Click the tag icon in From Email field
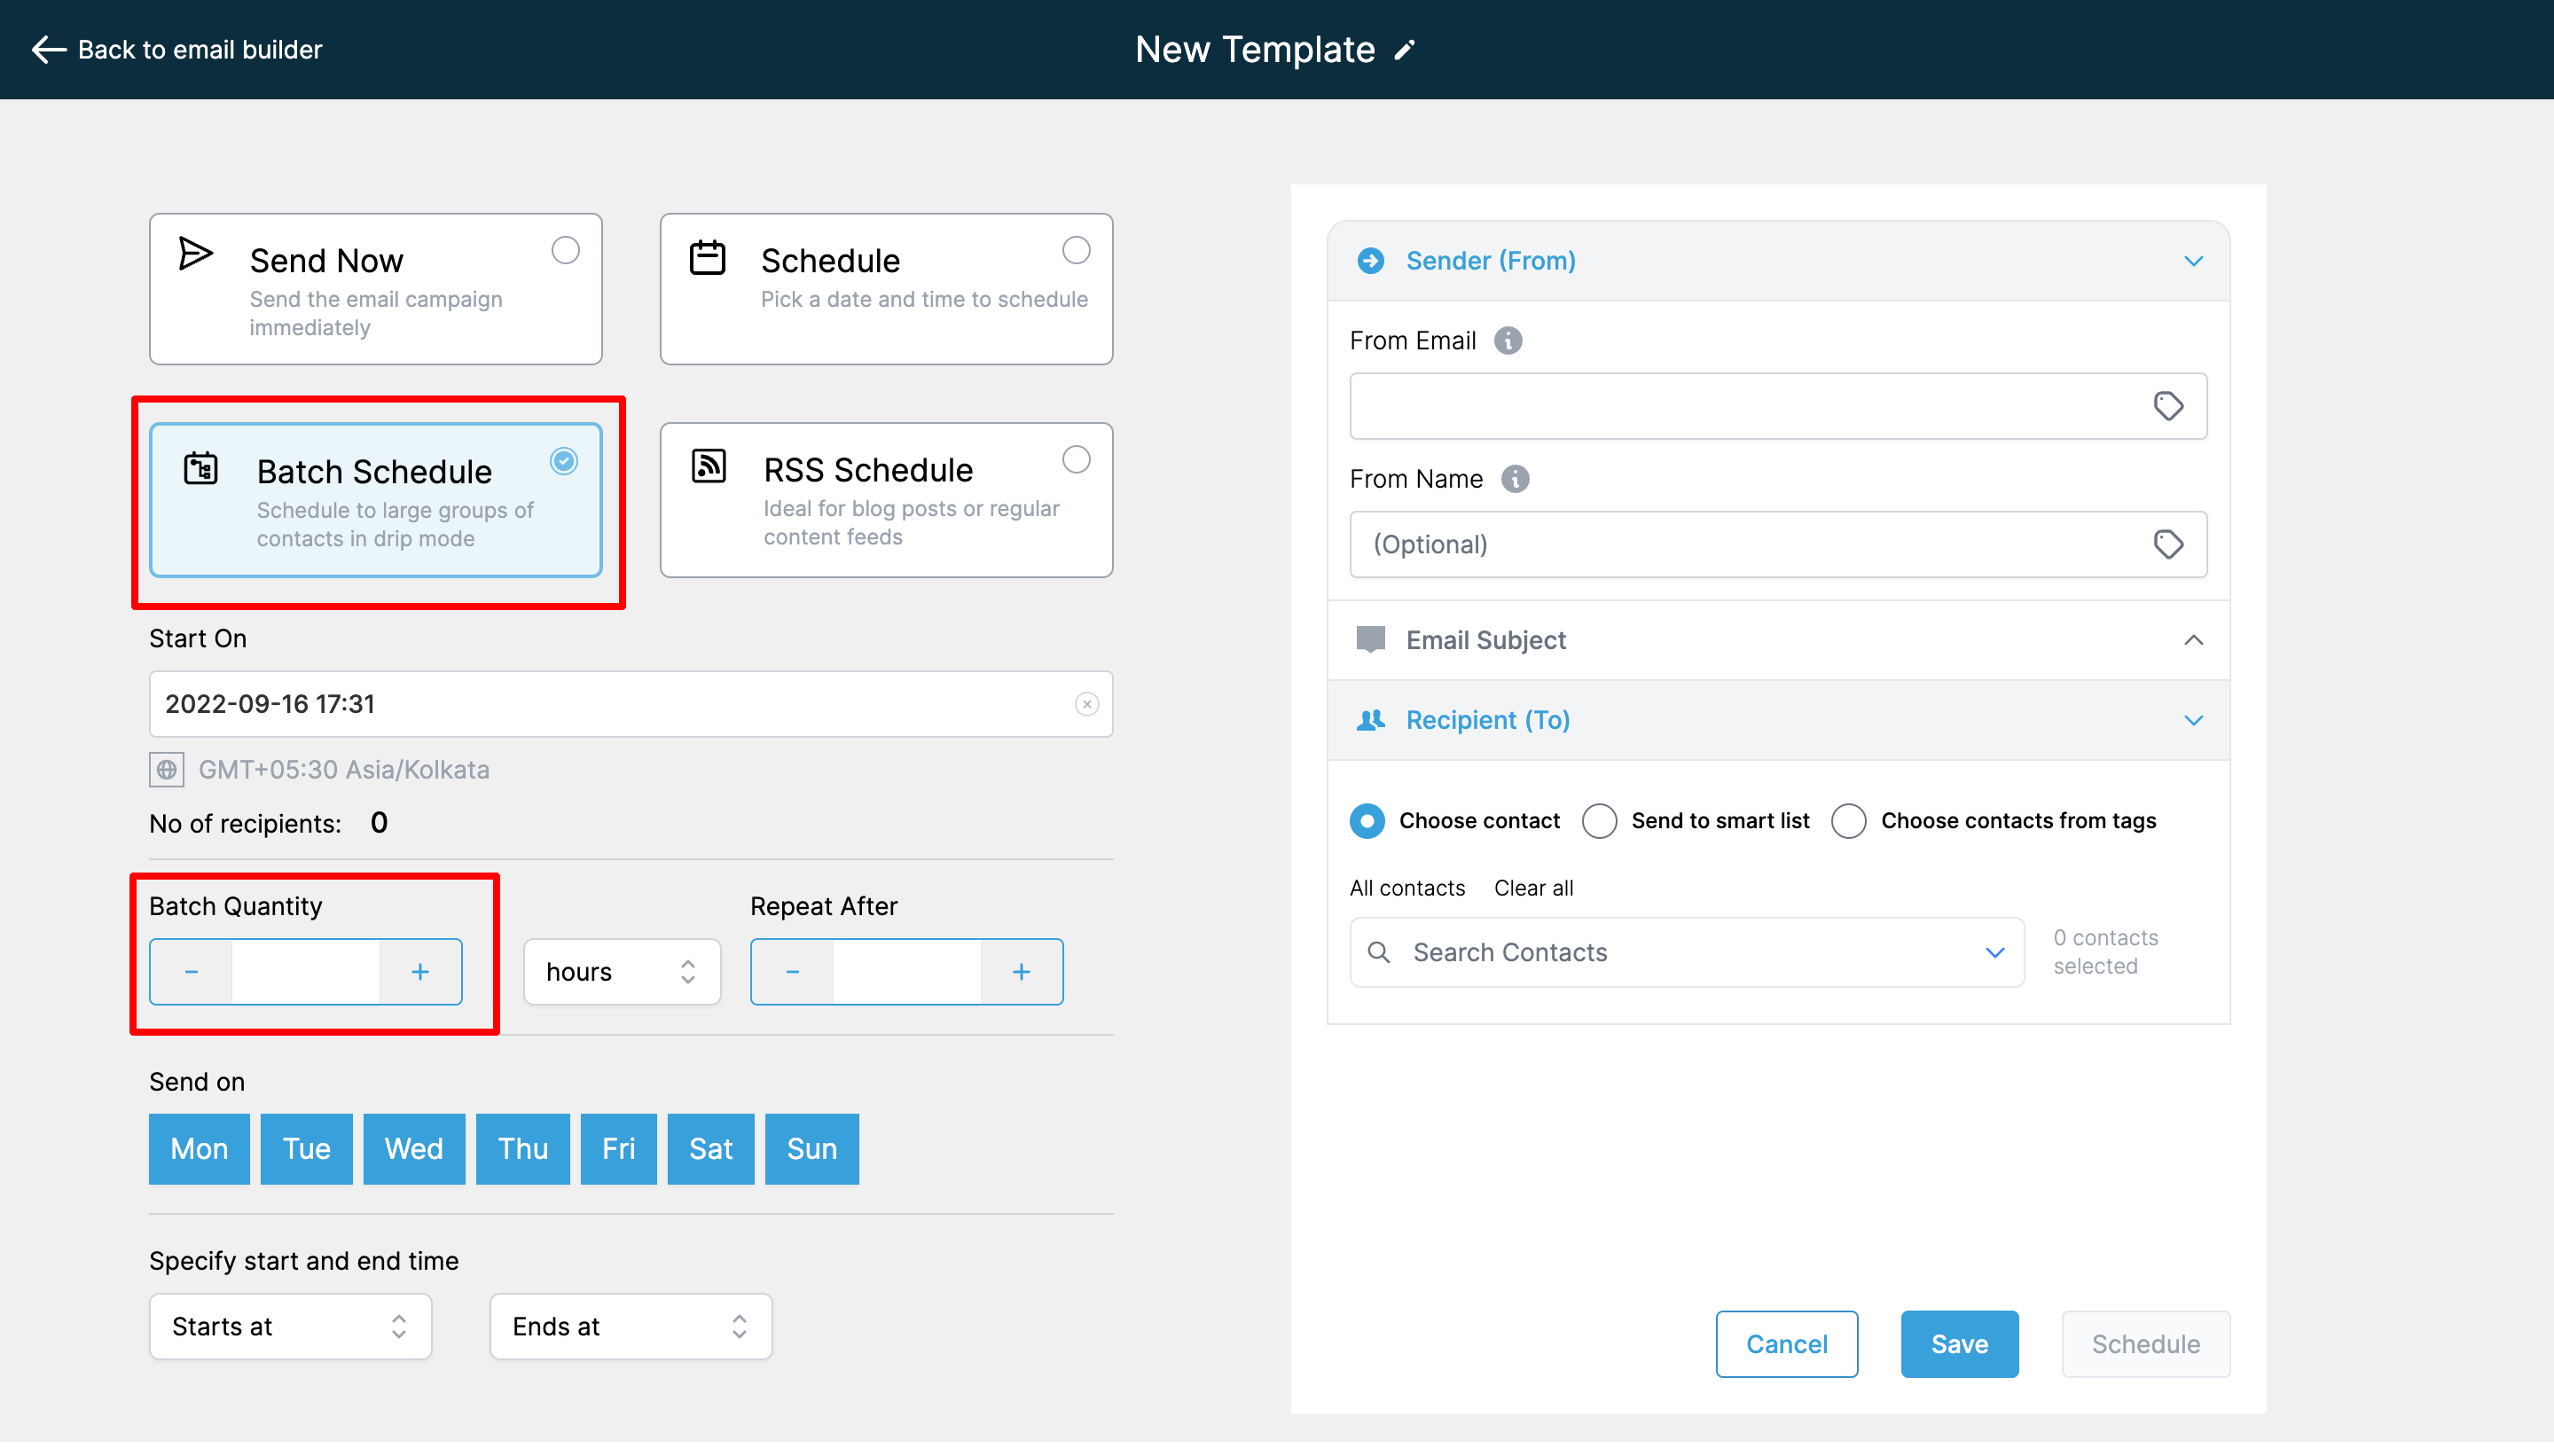Image resolution: width=2554 pixels, height=1456 pixels. click(x=2167, y=406)
